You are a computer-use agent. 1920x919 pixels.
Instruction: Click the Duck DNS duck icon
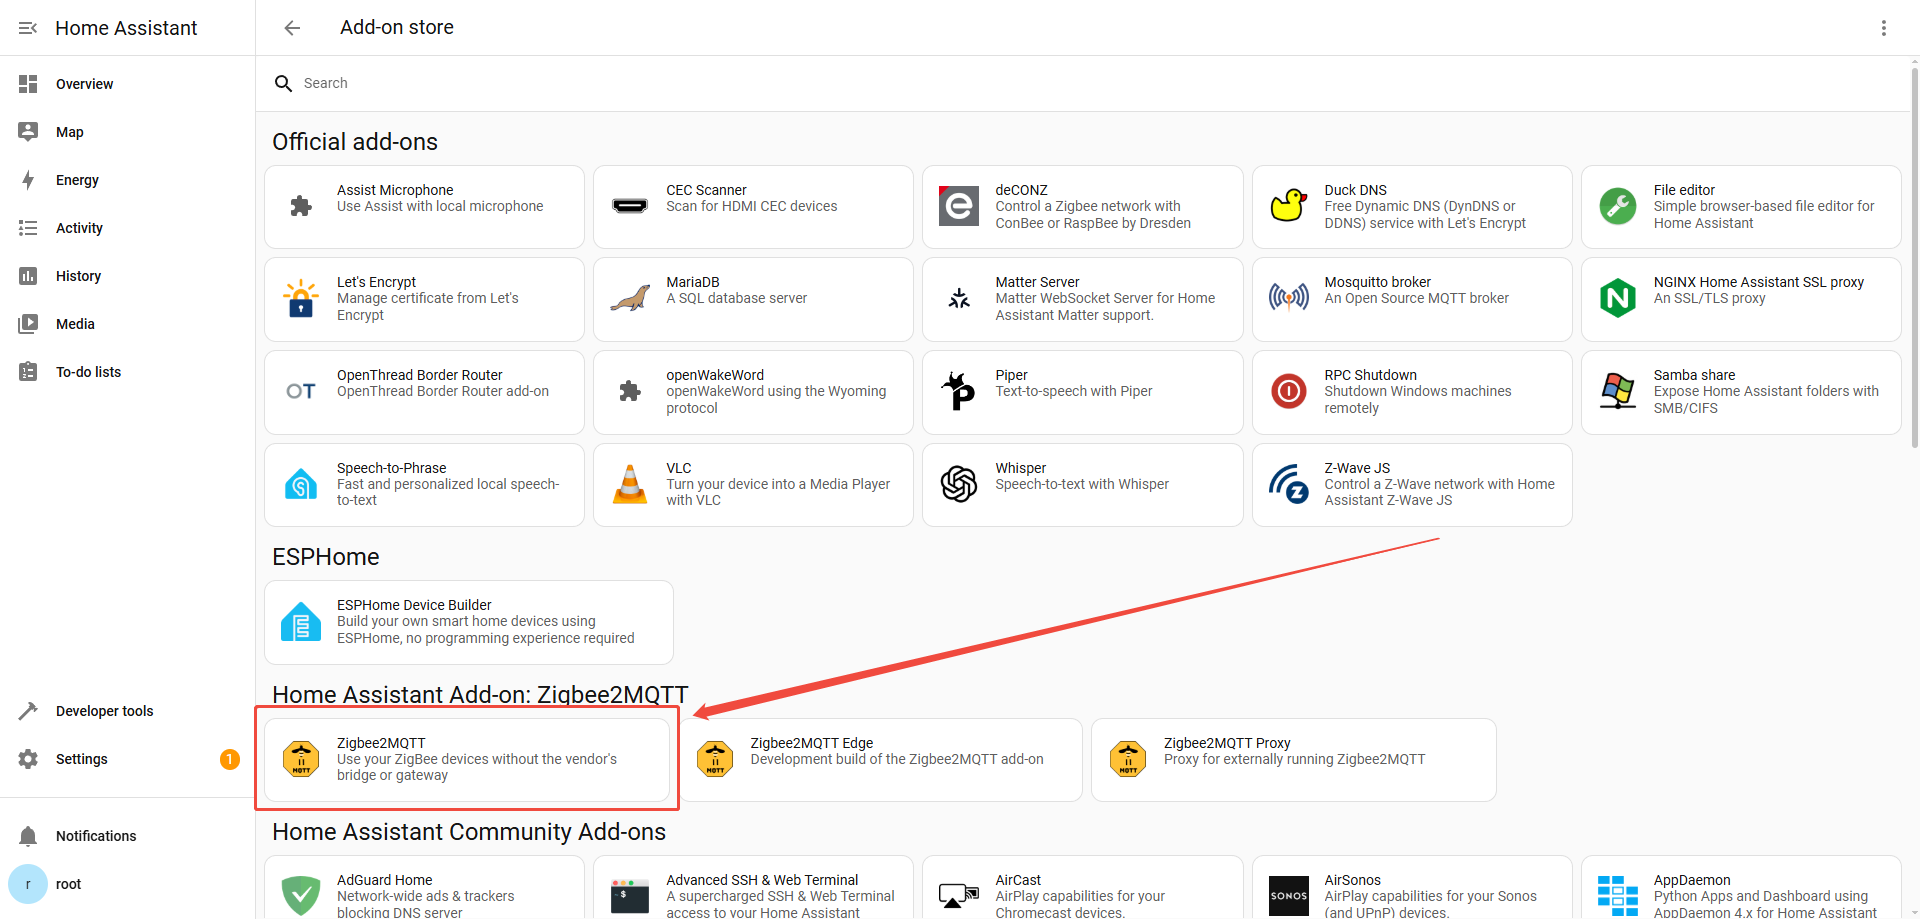pyautogui.click(x=1288, y=206)
